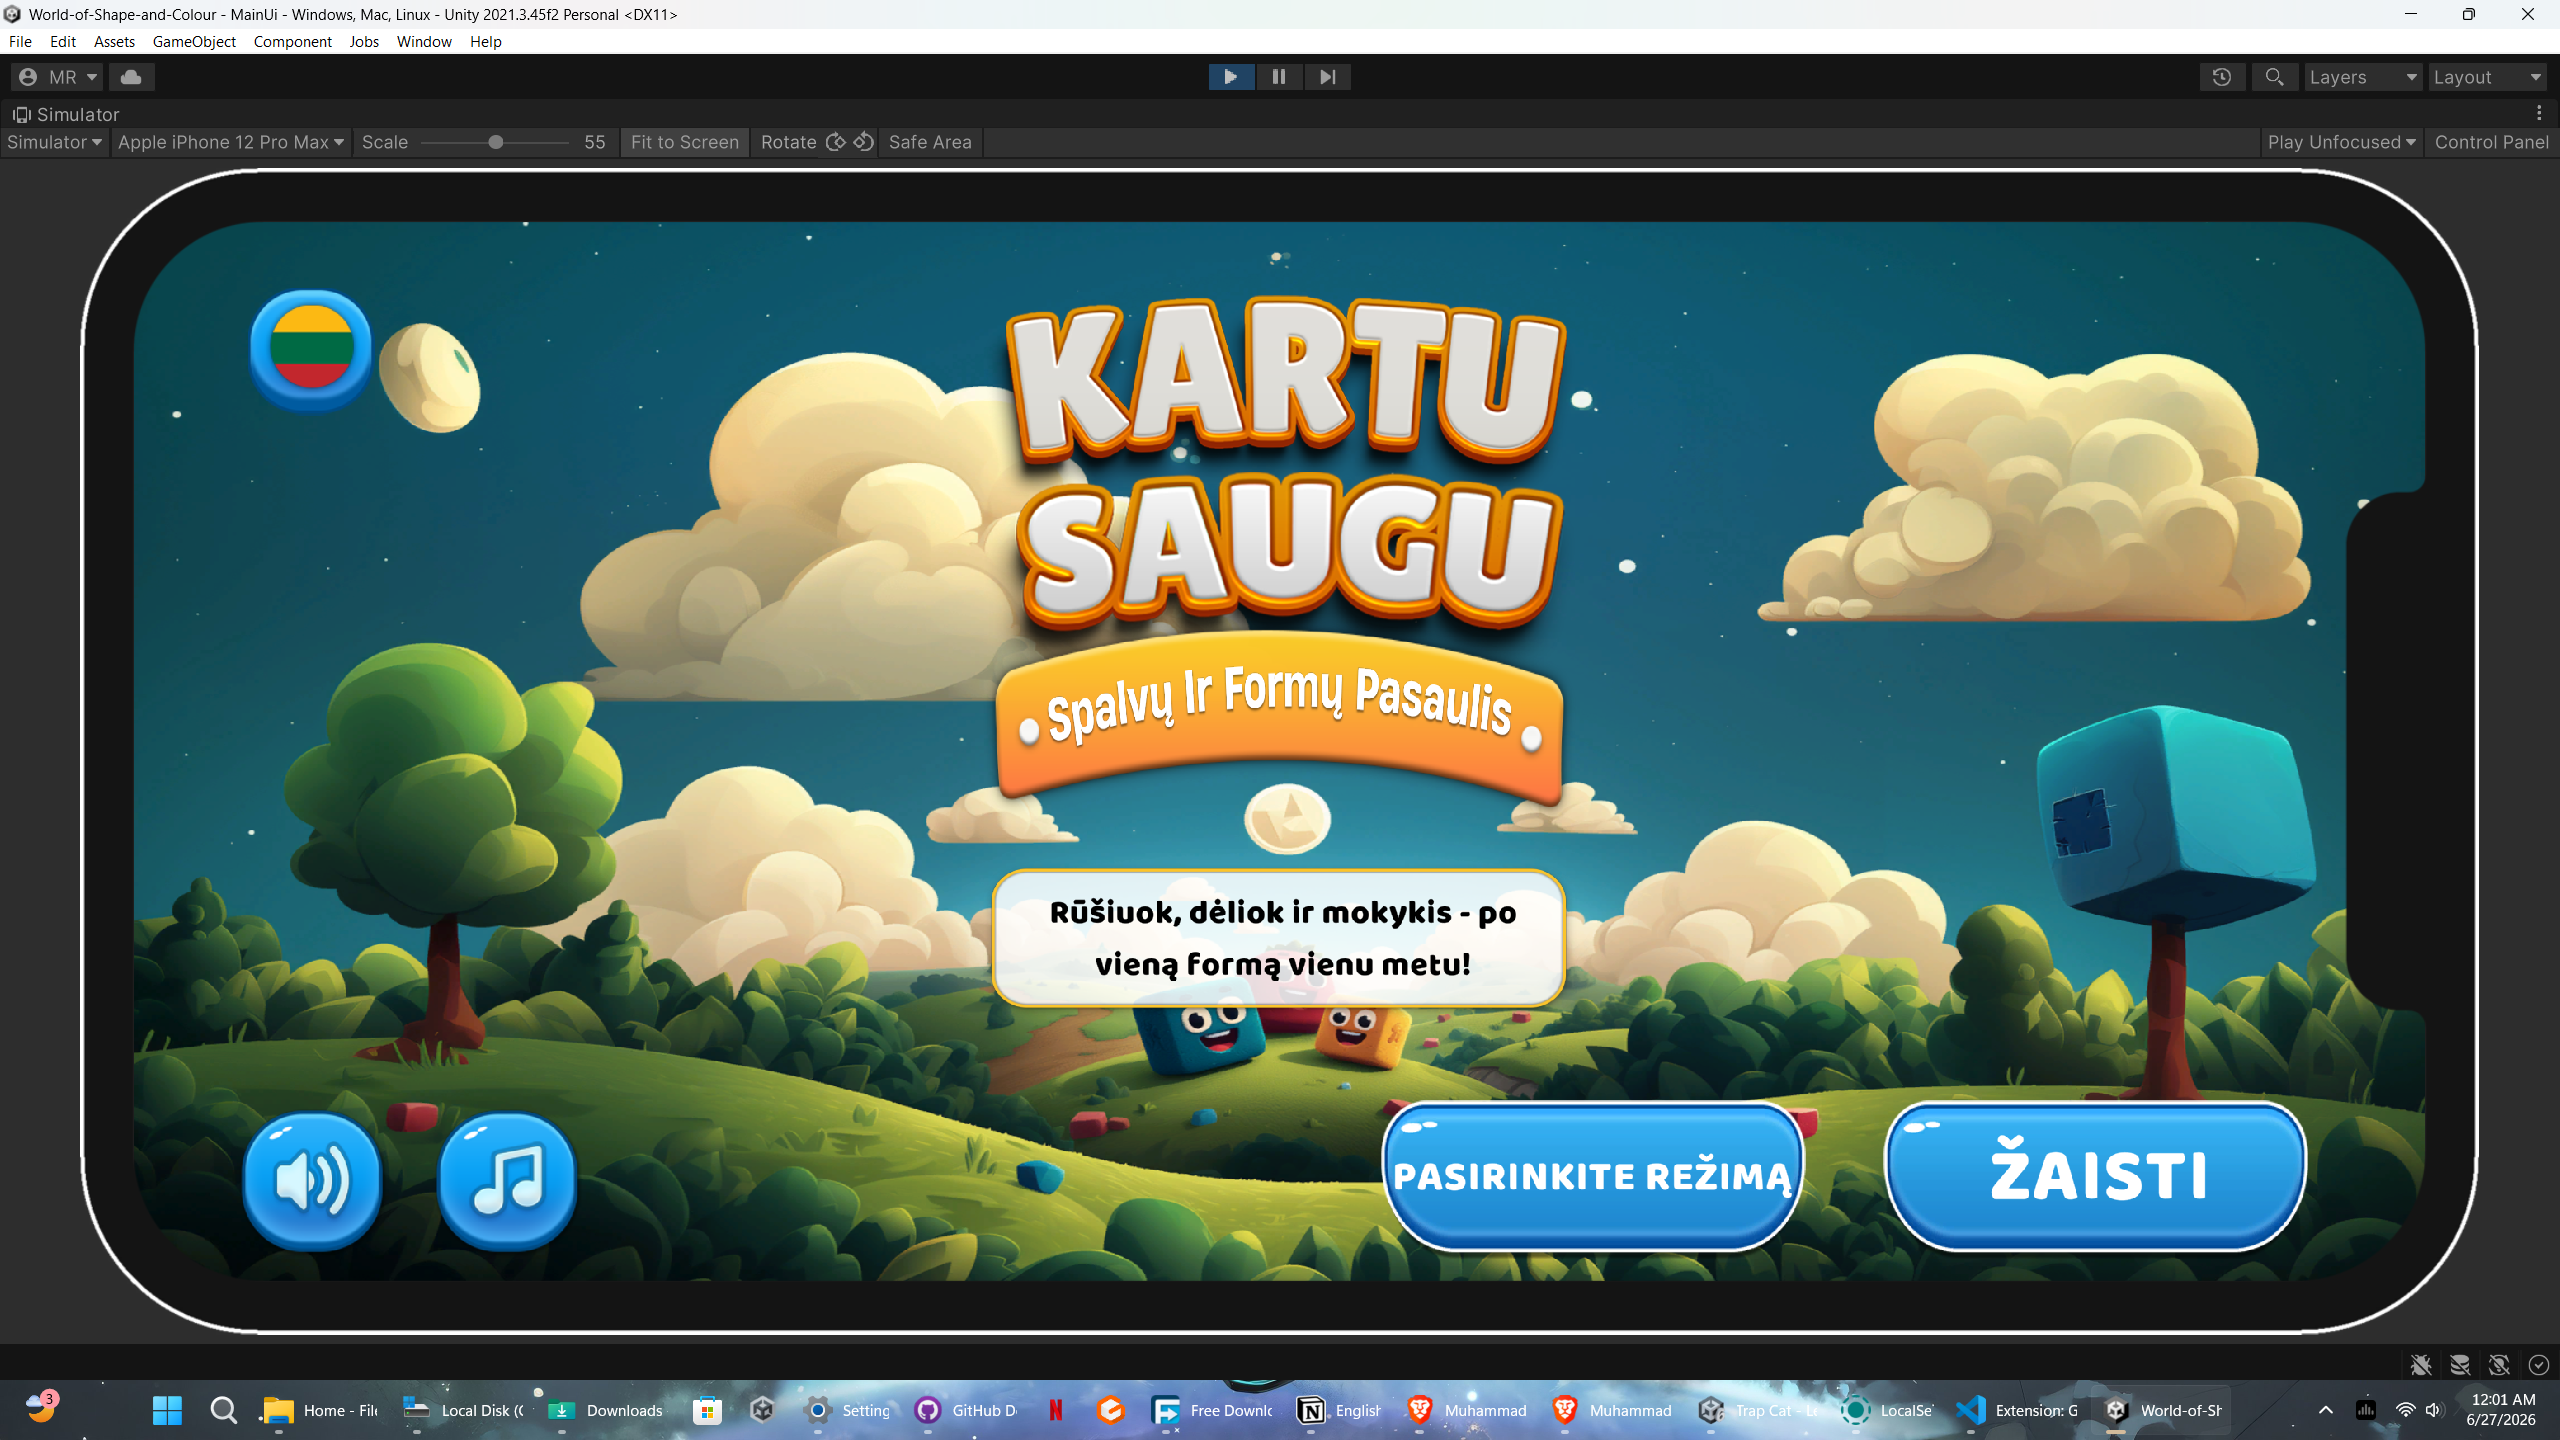Adjust the Scale slider handle
The height and width of the screenshot is (1440, 2560).
click(x=495, y=142)
